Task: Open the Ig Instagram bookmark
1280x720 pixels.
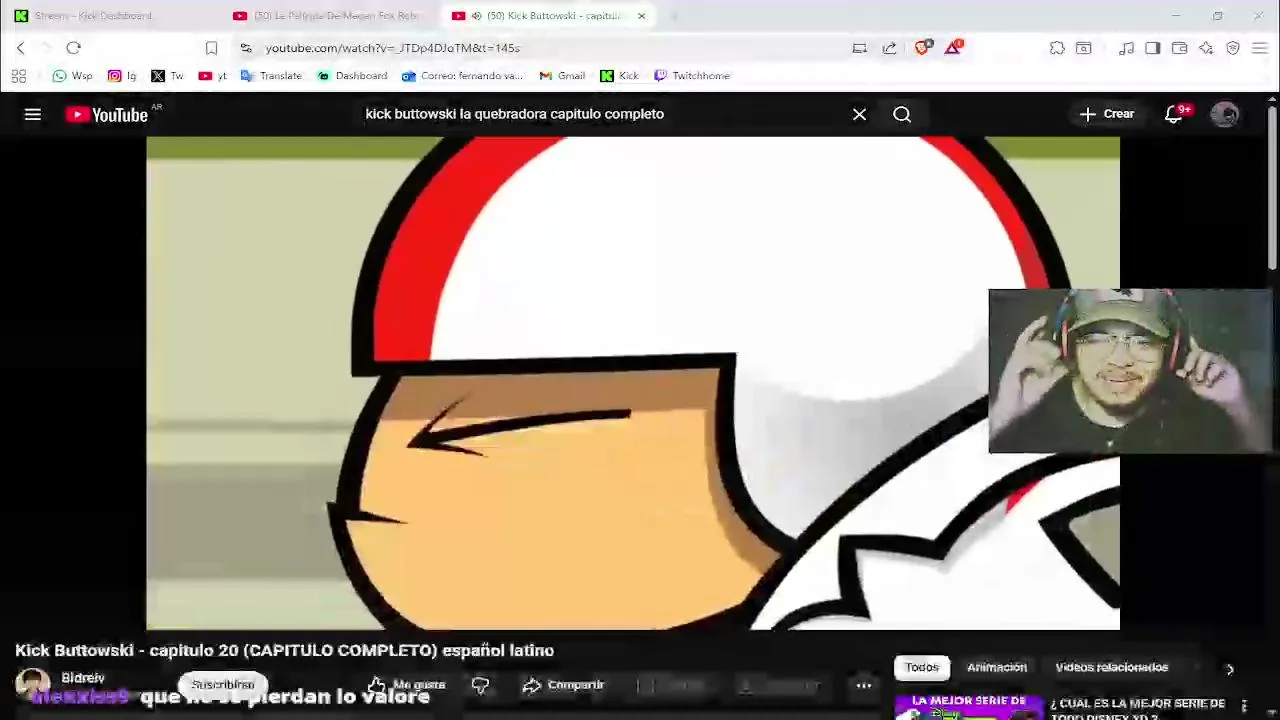Action: point(122,76)
